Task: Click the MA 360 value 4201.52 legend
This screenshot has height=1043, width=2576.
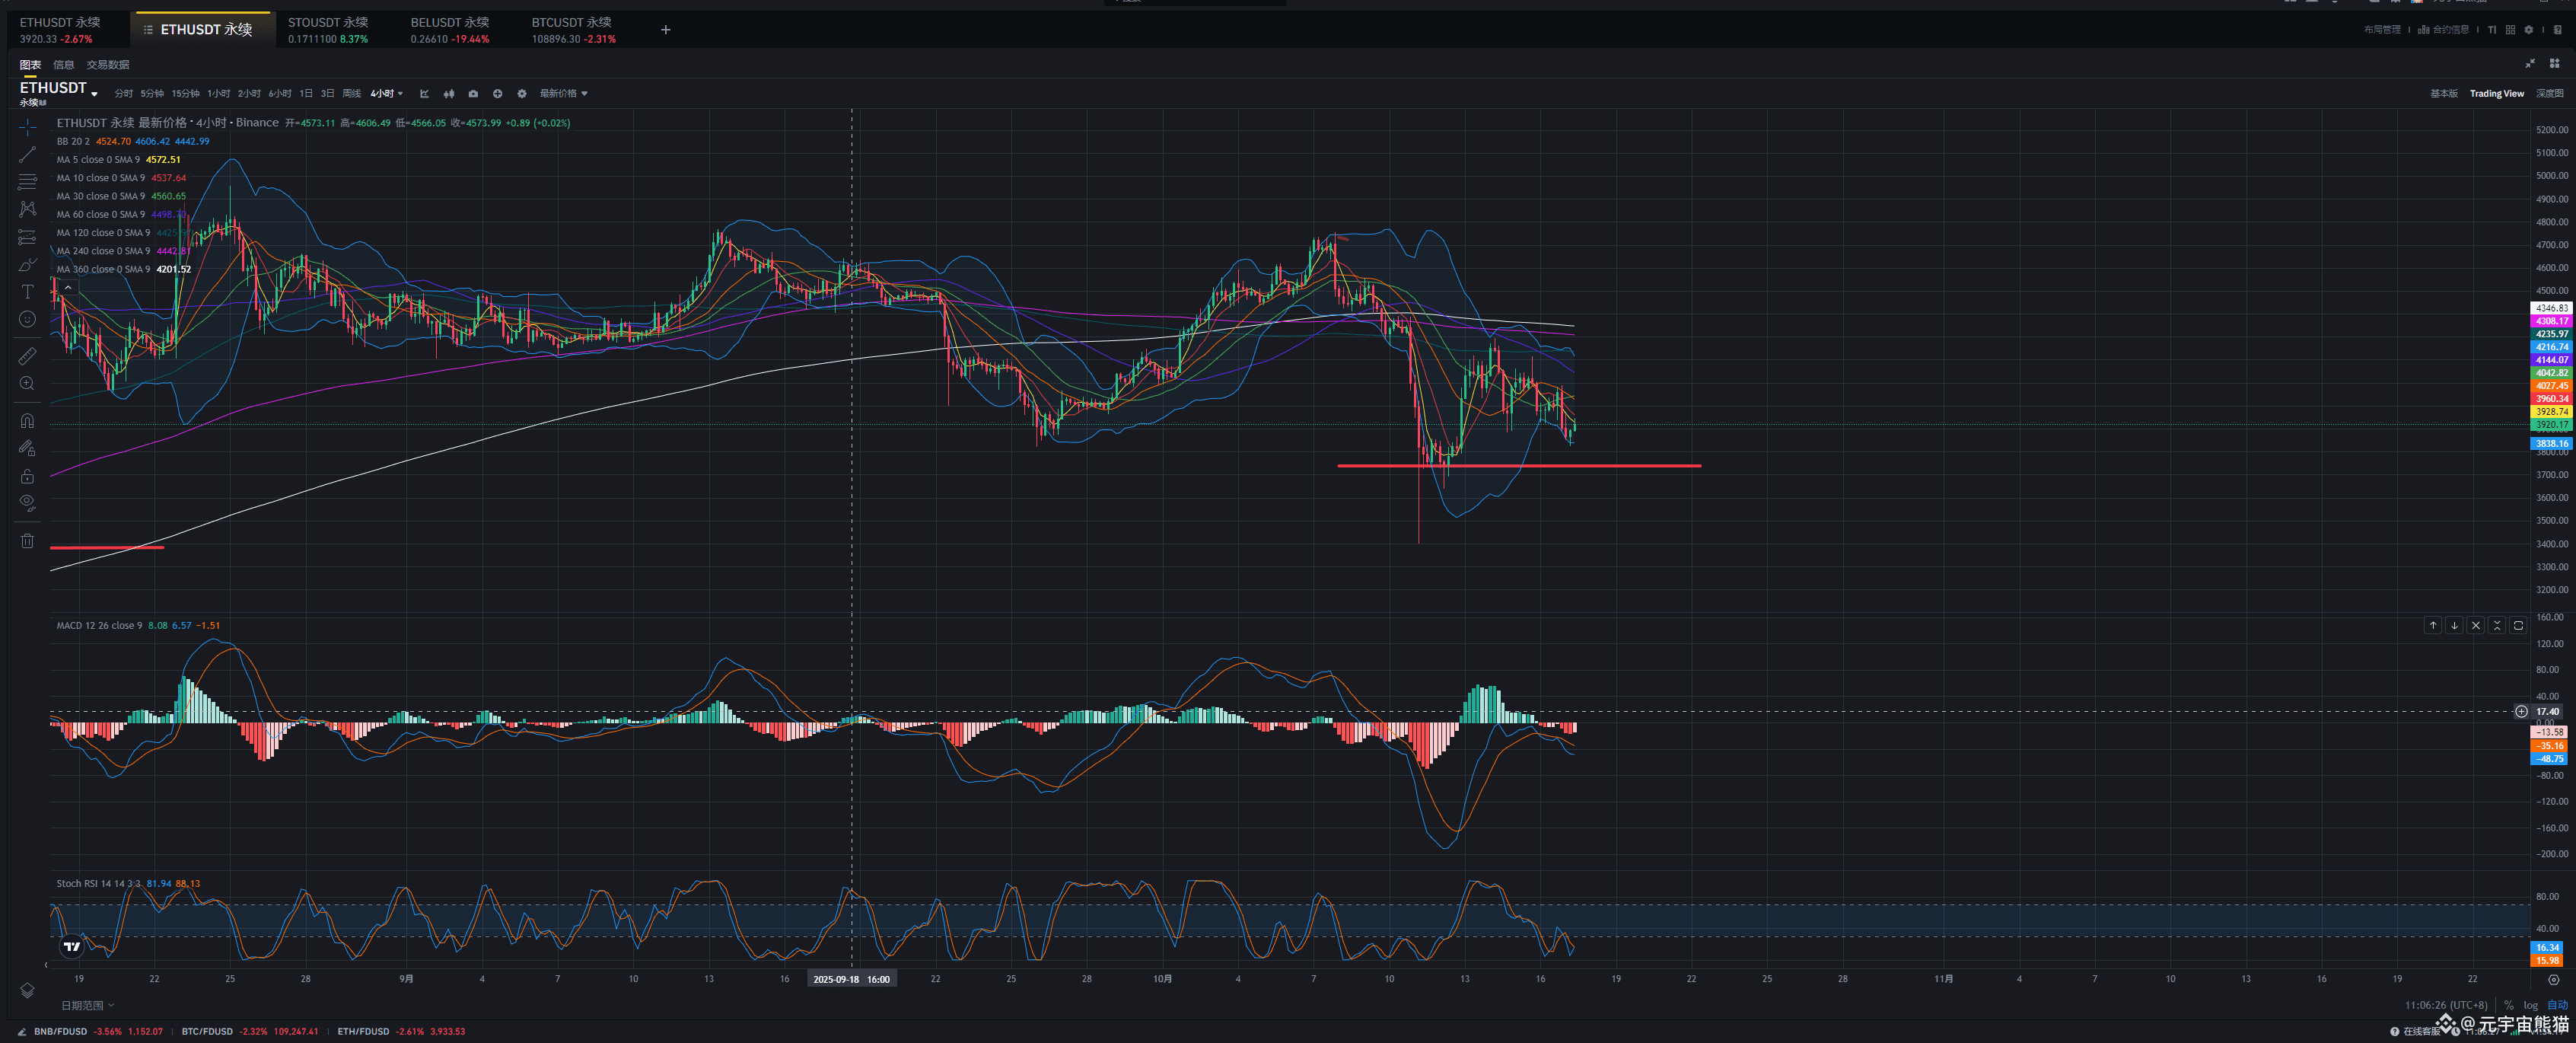Action: click(x=173, y=269)
